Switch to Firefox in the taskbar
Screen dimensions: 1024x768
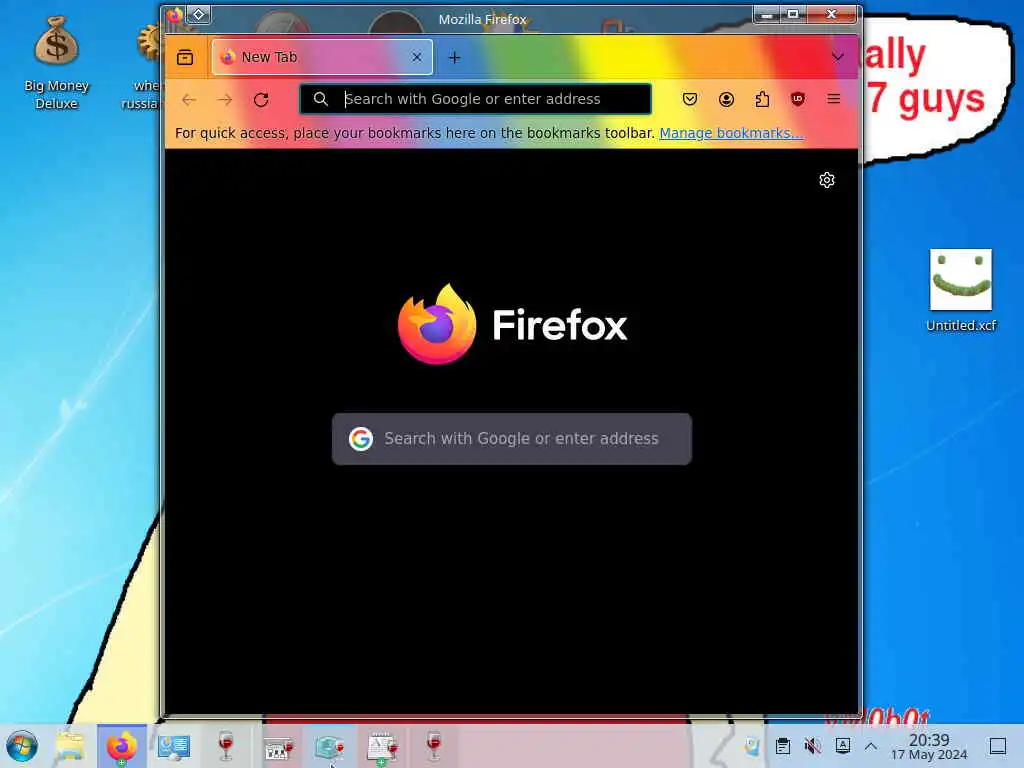[x=121, y=746]
